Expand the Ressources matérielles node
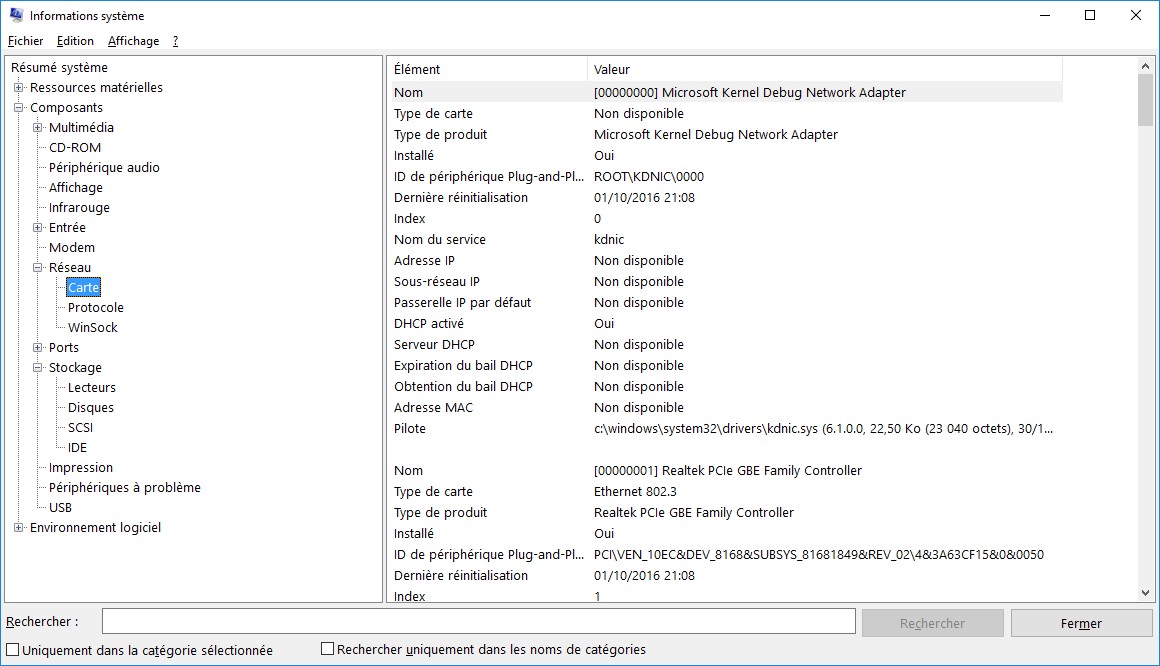Screen dimensions: 1160x666 [19, 88]
